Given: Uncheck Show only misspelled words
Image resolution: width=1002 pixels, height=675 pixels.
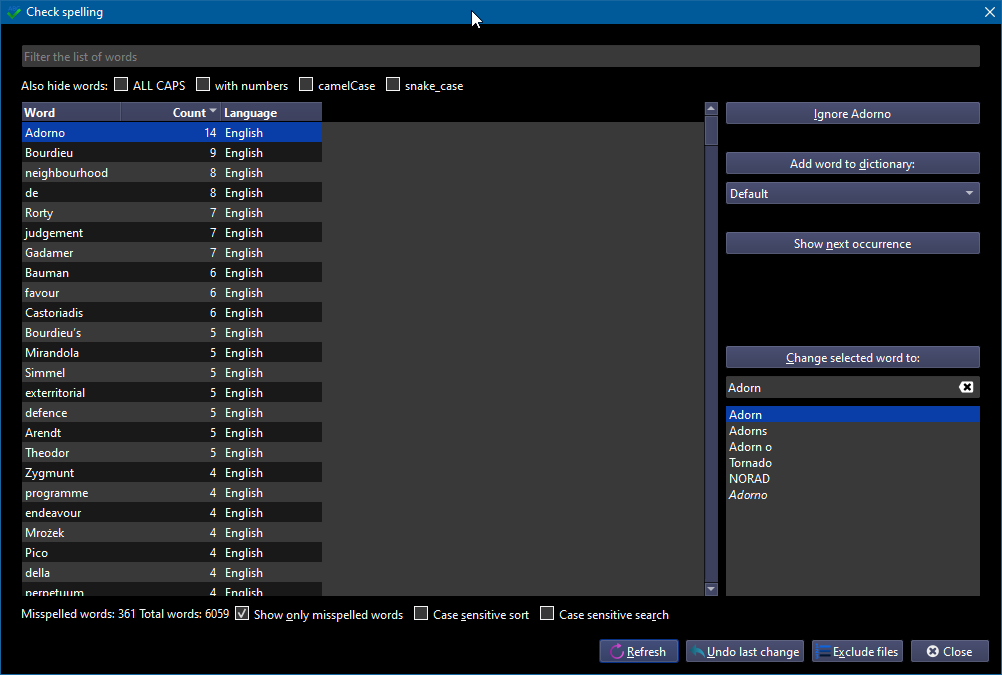Looking at the screenshot, I should click(242, 614).
